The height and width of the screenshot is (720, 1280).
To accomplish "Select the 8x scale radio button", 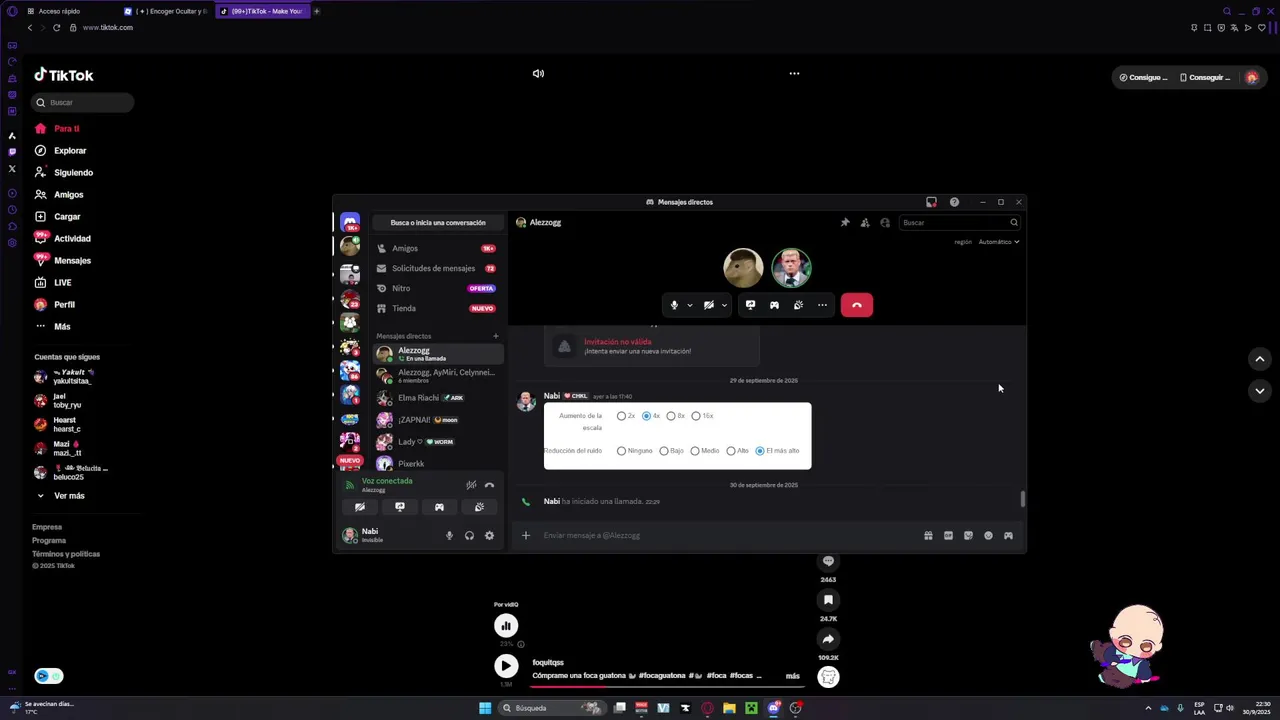I will (x=671, y=416).
